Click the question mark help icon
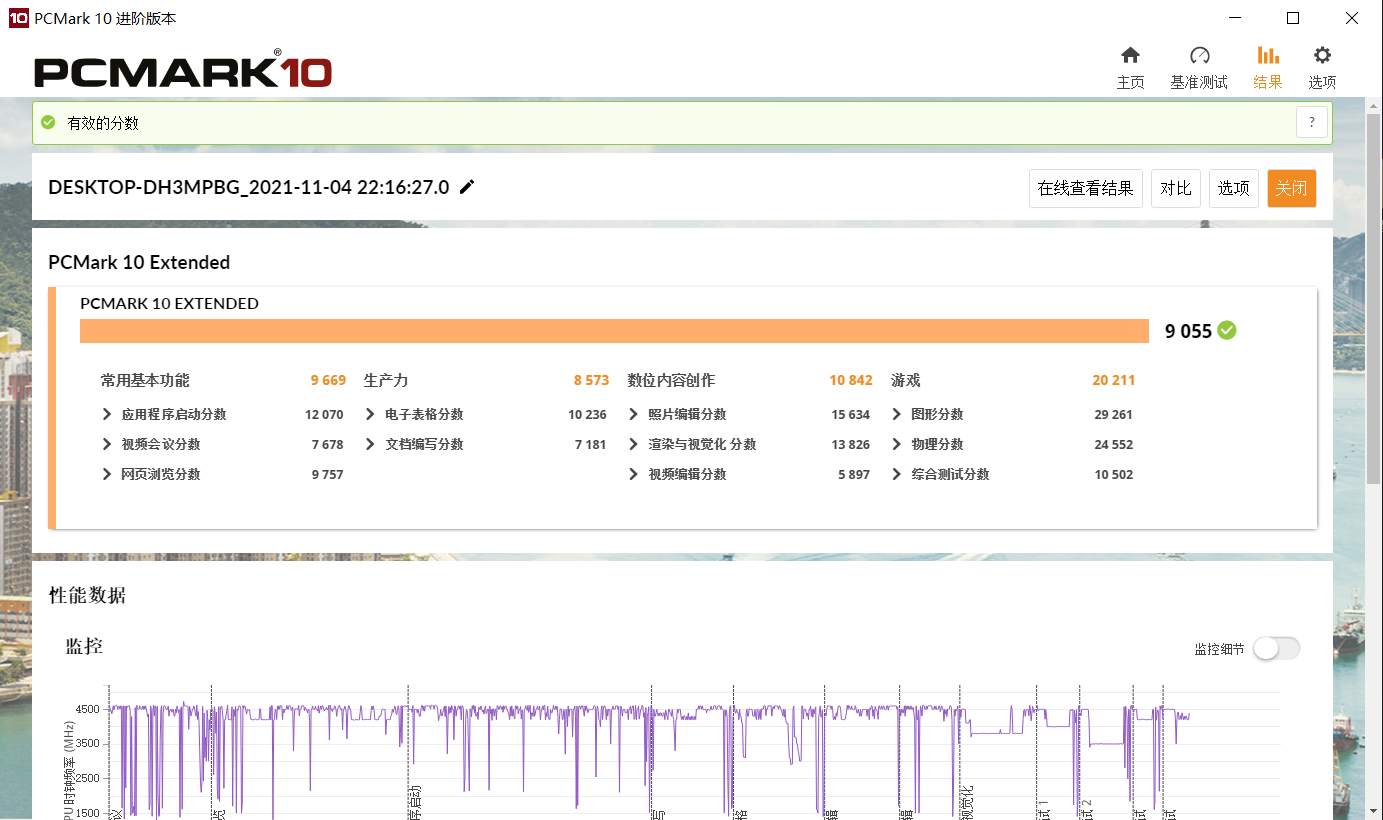The image size is (1383, 820). click(1312, 123)
